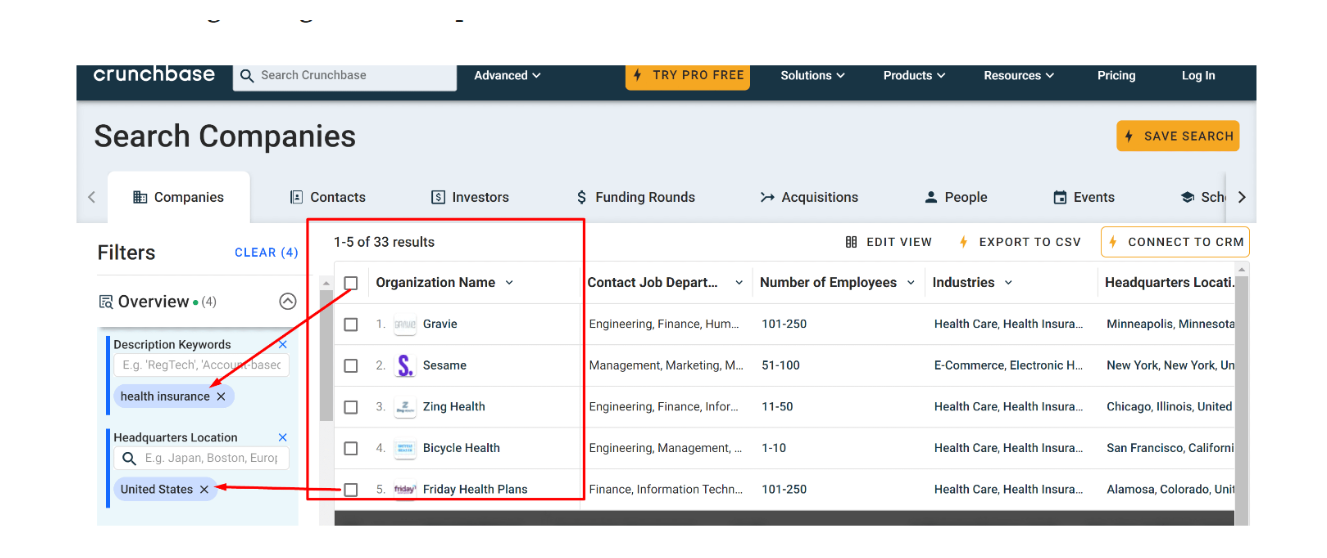Select the Bicycle Health row checkbox

click(351, 449)
